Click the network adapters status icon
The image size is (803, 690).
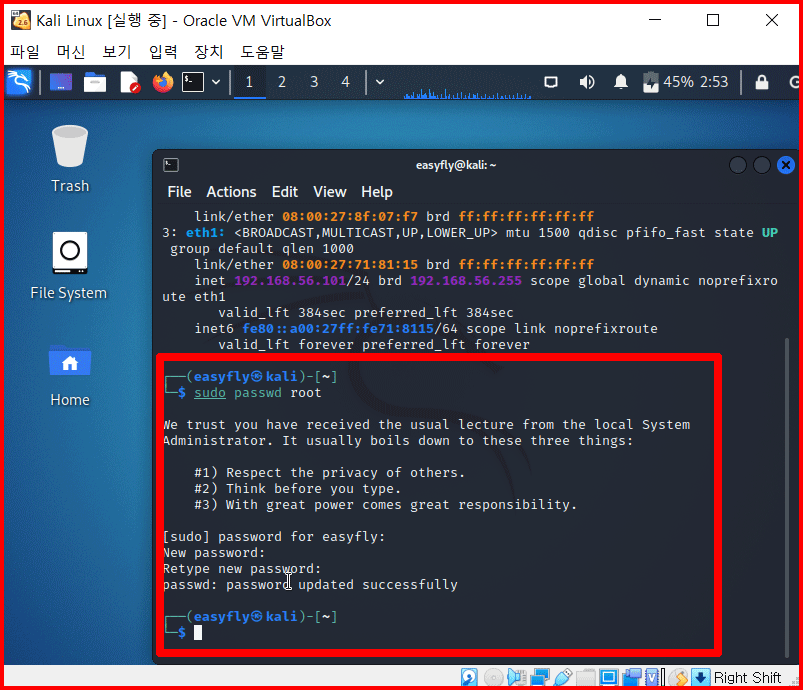[x=540, y=678]
